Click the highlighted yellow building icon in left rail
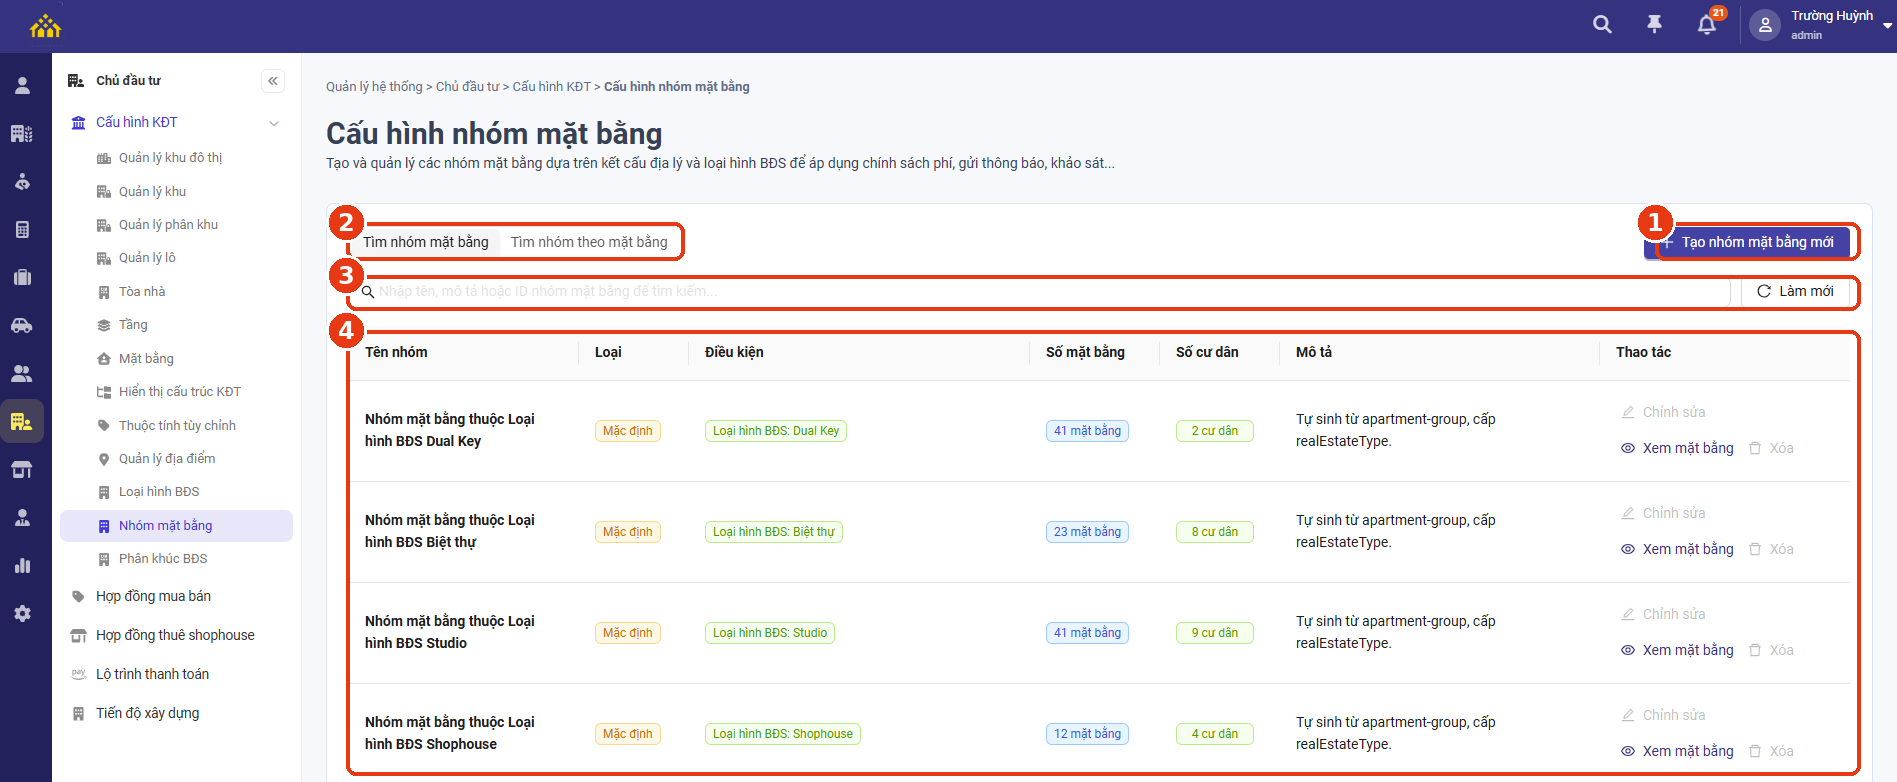Image resolution: width=1897 pixels, height=782 pixels. point(22,422)
